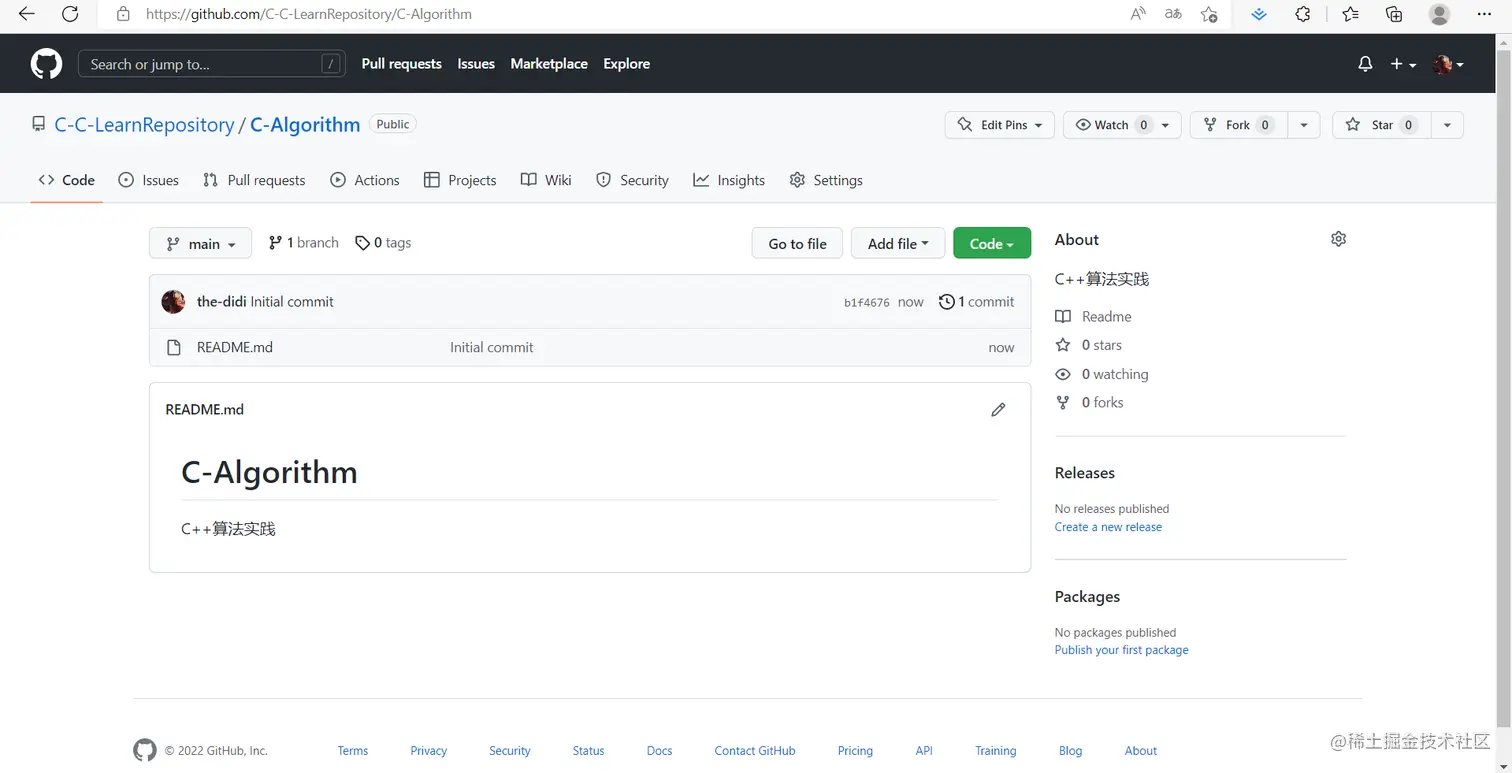This screenshot has height=773, width=1512.
Task: Click the translate page icon
Action: [x=1174, y=14]
